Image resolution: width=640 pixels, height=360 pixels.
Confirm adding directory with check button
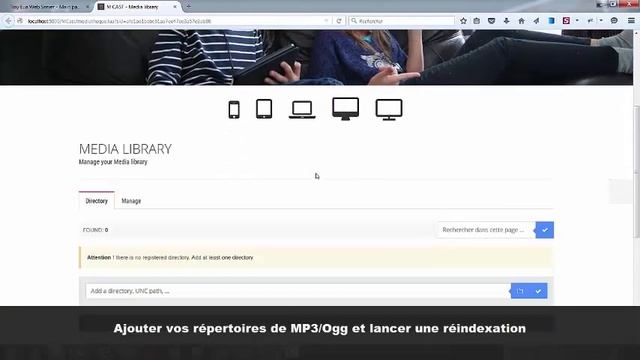(538, 291)
